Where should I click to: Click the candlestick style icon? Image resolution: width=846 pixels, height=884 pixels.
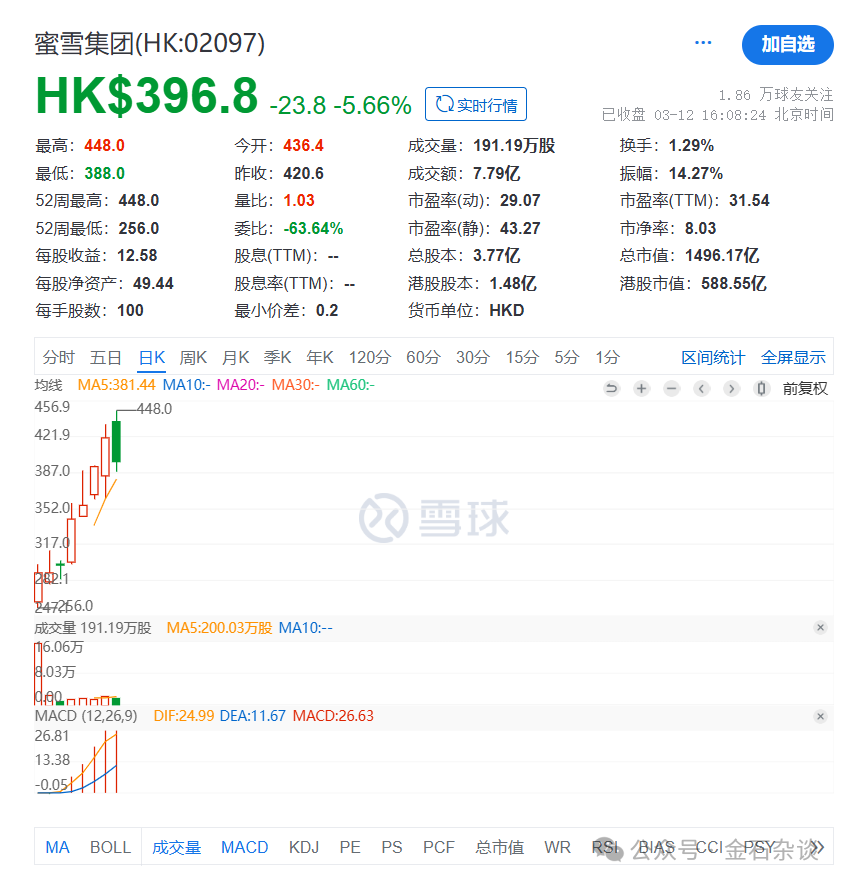point(761,388)
